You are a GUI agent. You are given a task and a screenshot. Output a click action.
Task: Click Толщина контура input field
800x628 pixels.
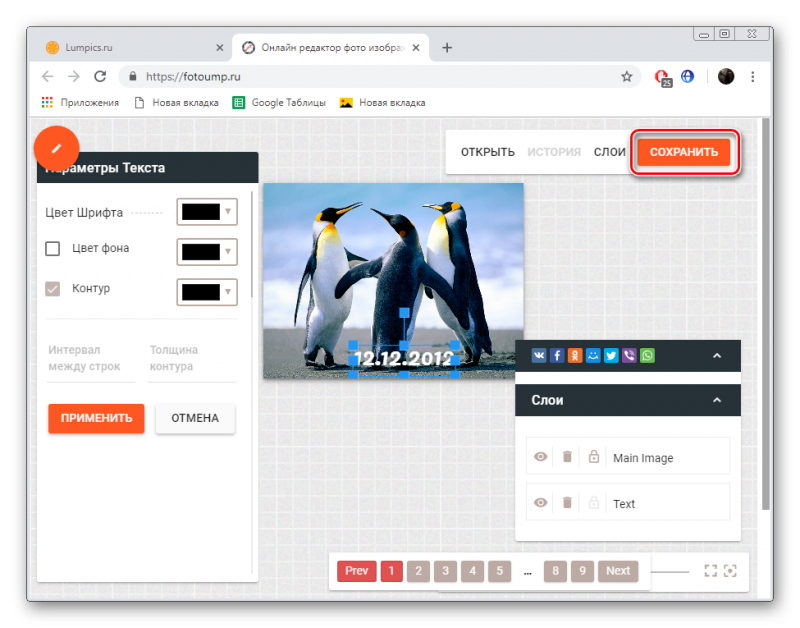click(192, 361)
